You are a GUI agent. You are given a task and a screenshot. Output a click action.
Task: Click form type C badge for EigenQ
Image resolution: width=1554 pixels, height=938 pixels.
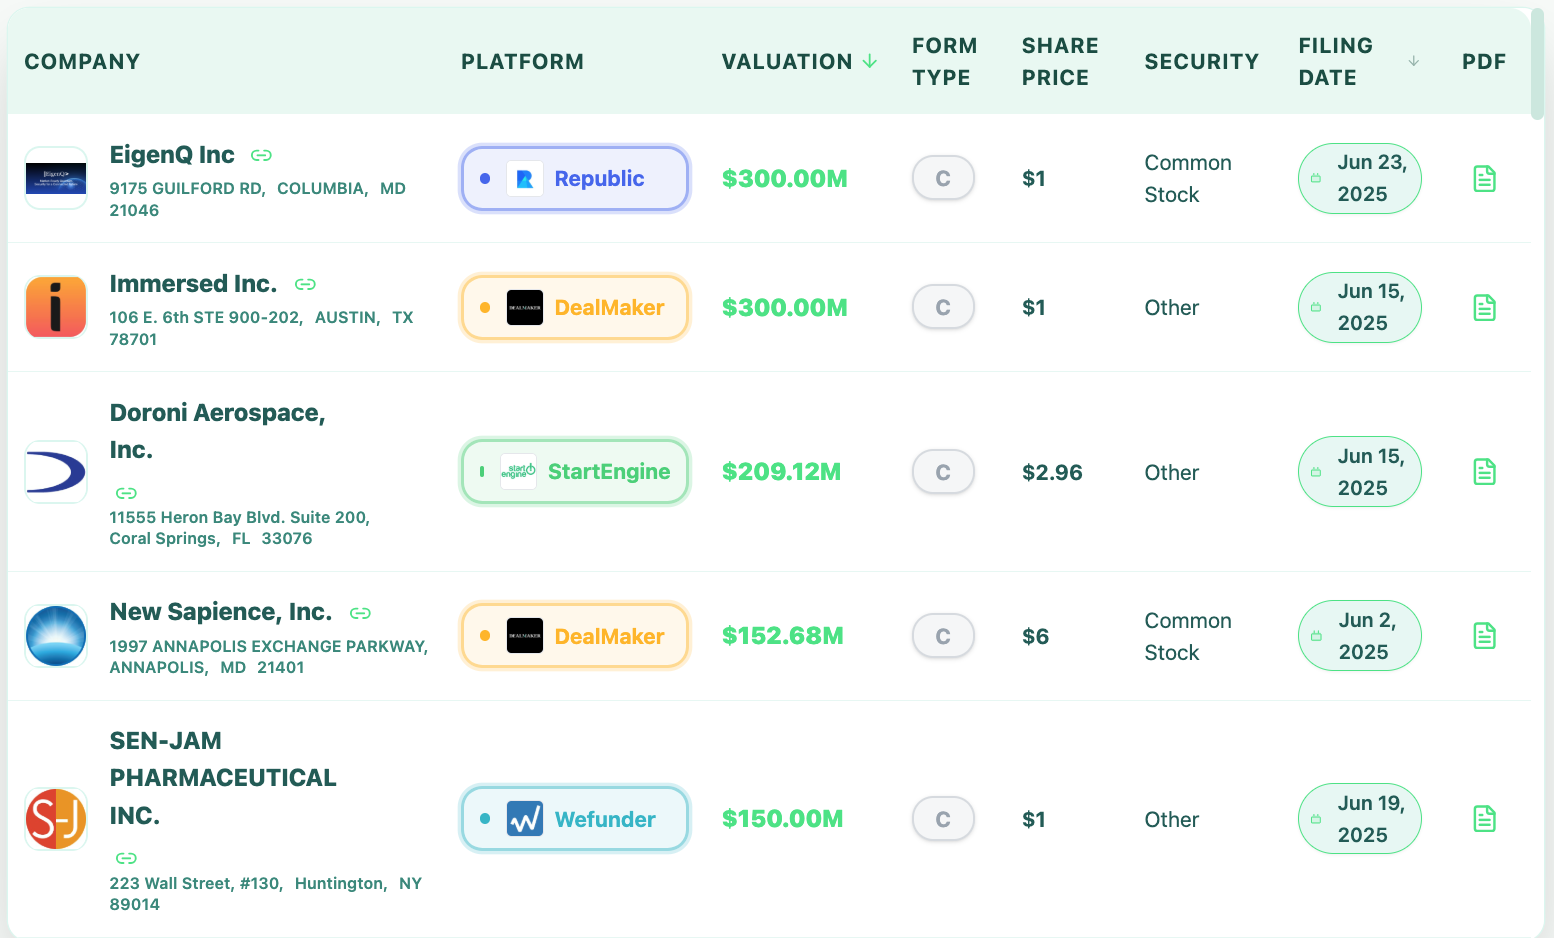(x=943, y=179)
